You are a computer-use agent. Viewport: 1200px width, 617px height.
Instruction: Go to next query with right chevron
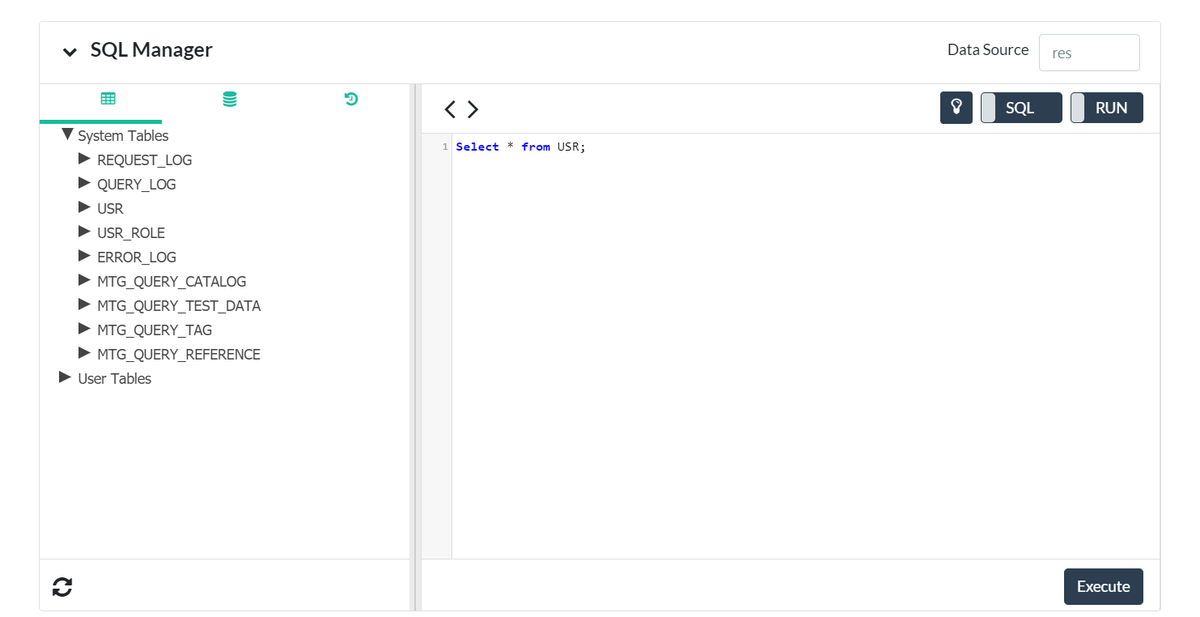pos(473,109)
